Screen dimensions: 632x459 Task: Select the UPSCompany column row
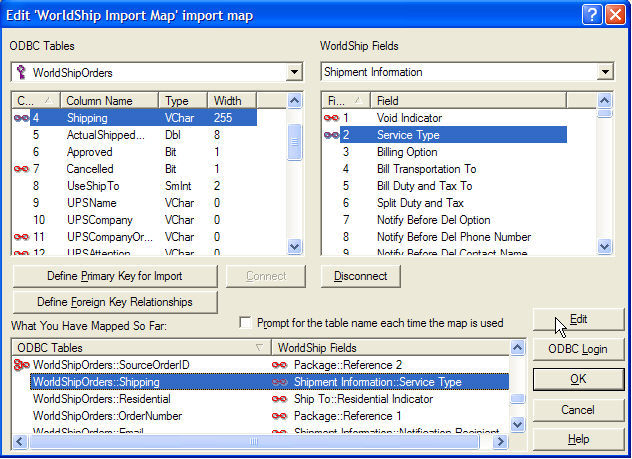(x=134, y=220)
